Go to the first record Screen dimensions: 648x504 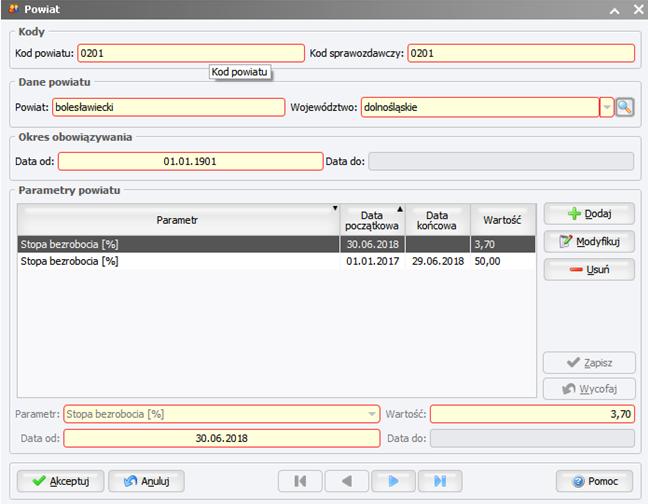point(300,481)
